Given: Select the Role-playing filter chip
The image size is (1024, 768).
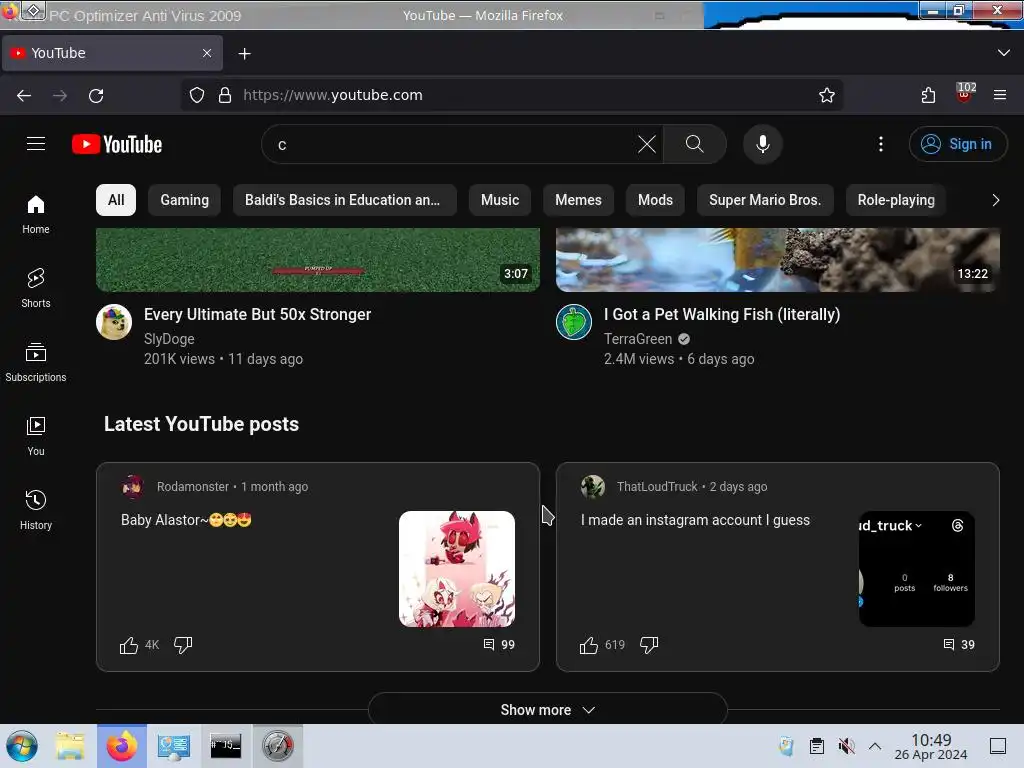Looking at the screenshot, I should point(896,200).
